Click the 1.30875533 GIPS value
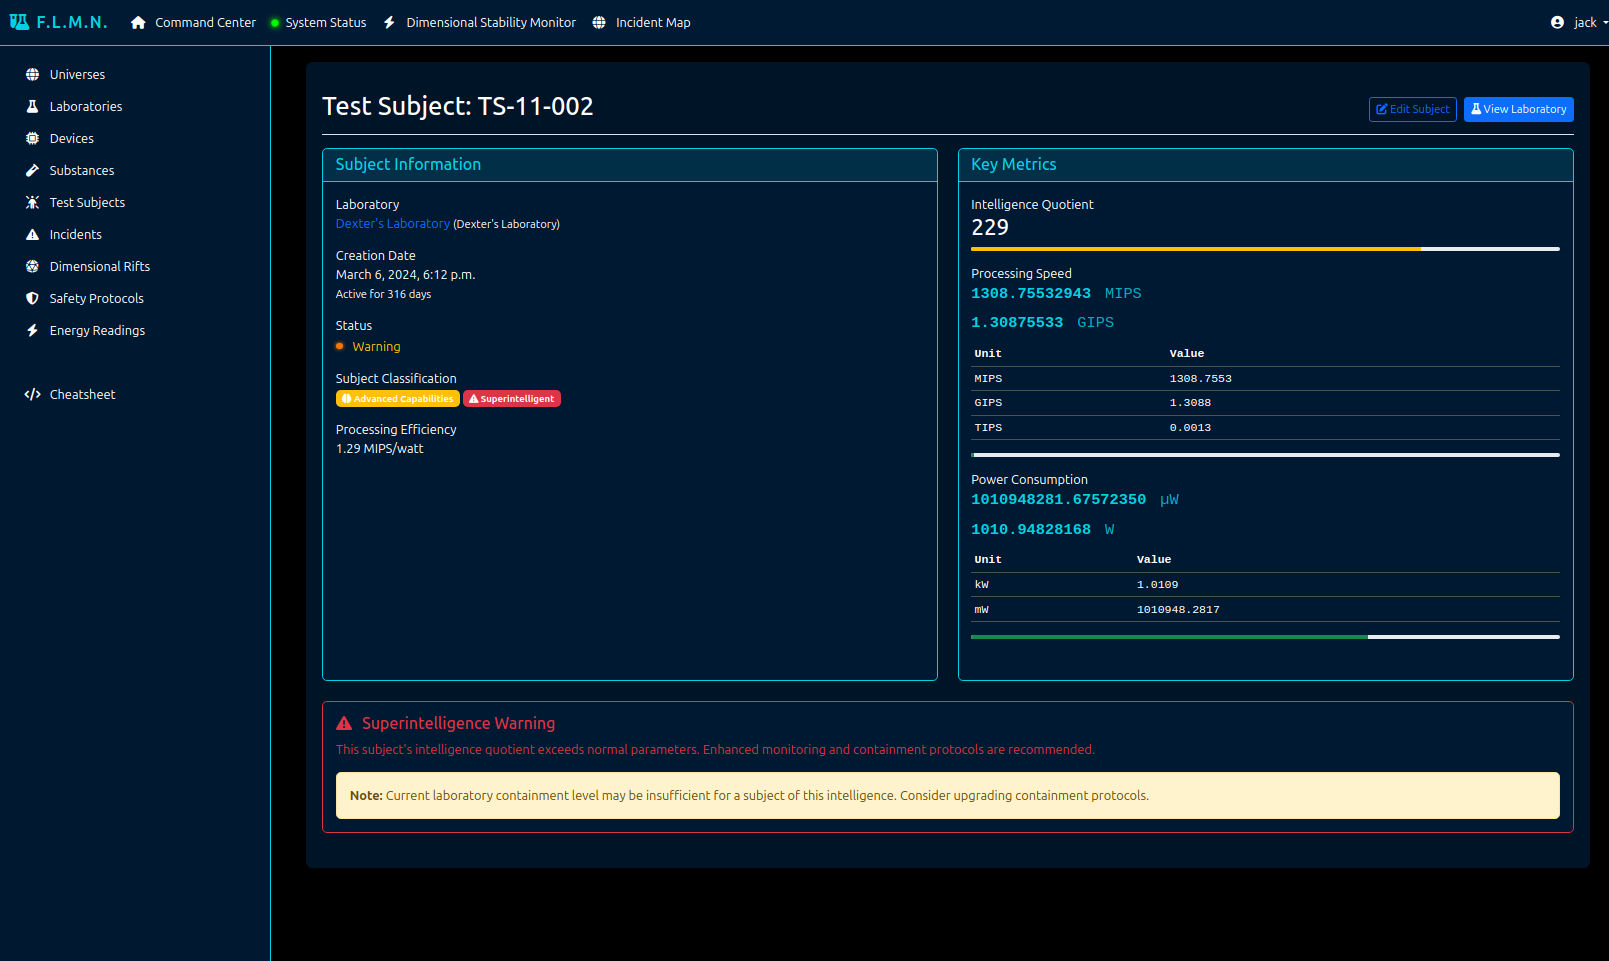1609x961 pixels. coord(1017,322)
